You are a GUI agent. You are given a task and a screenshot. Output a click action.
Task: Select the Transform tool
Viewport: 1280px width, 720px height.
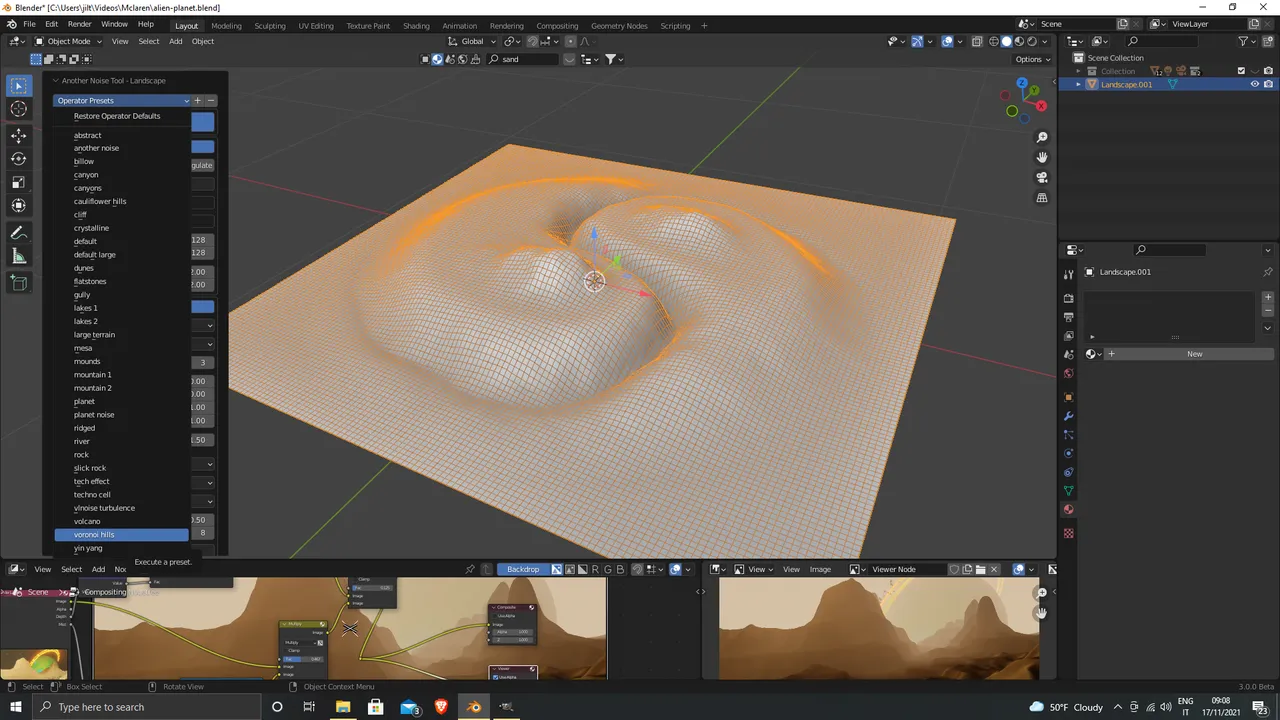[19, 206]
